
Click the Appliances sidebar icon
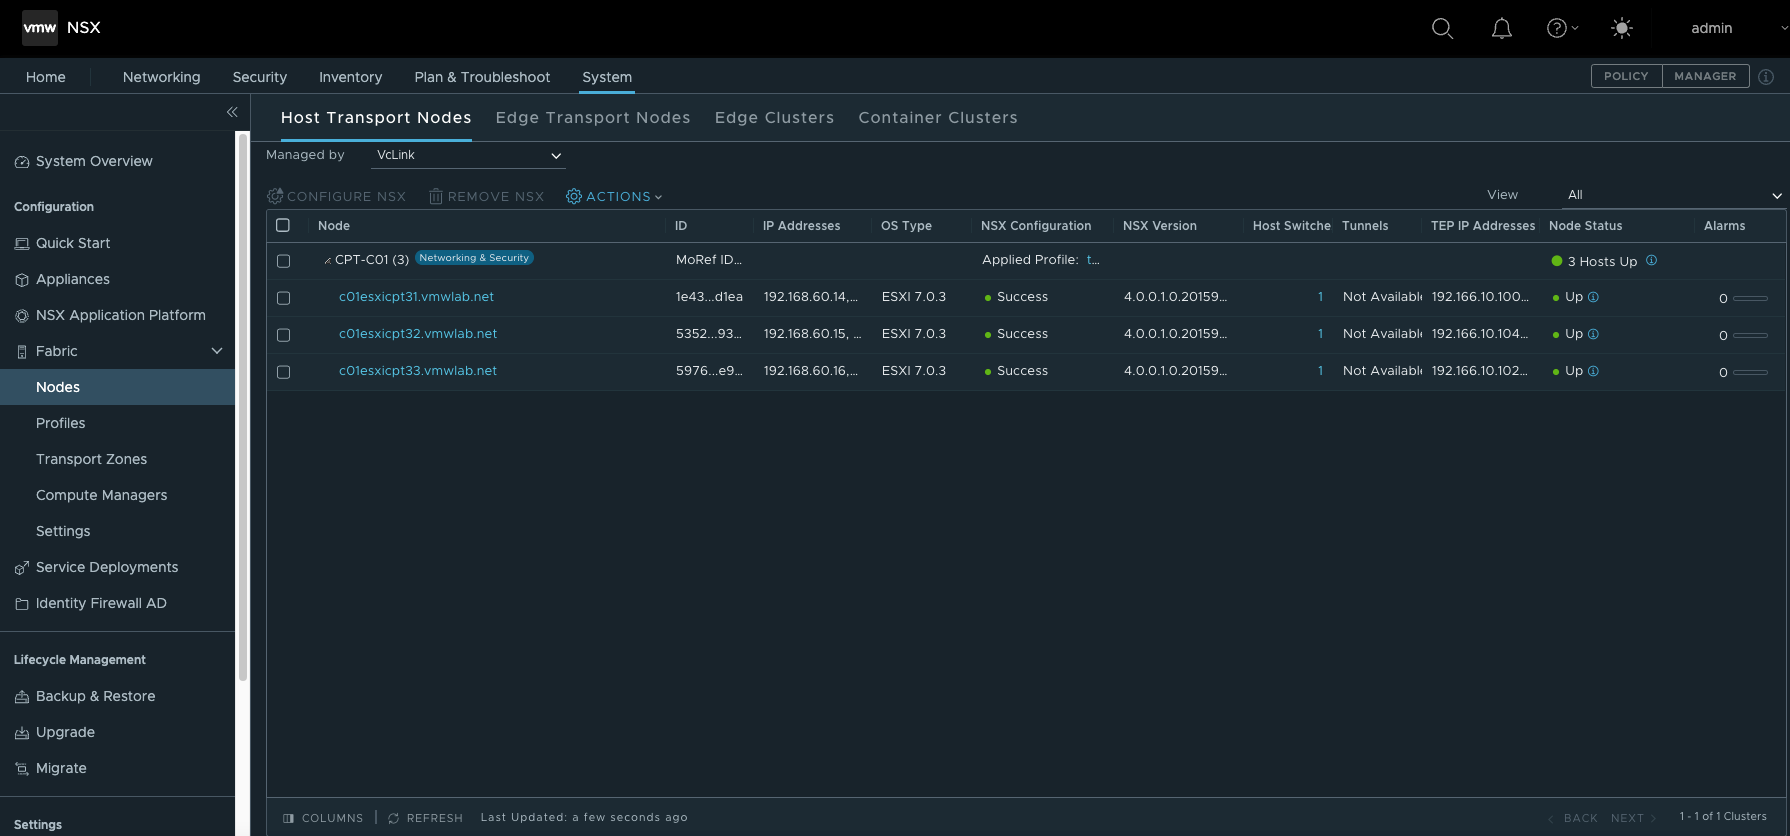coord(22,280)
